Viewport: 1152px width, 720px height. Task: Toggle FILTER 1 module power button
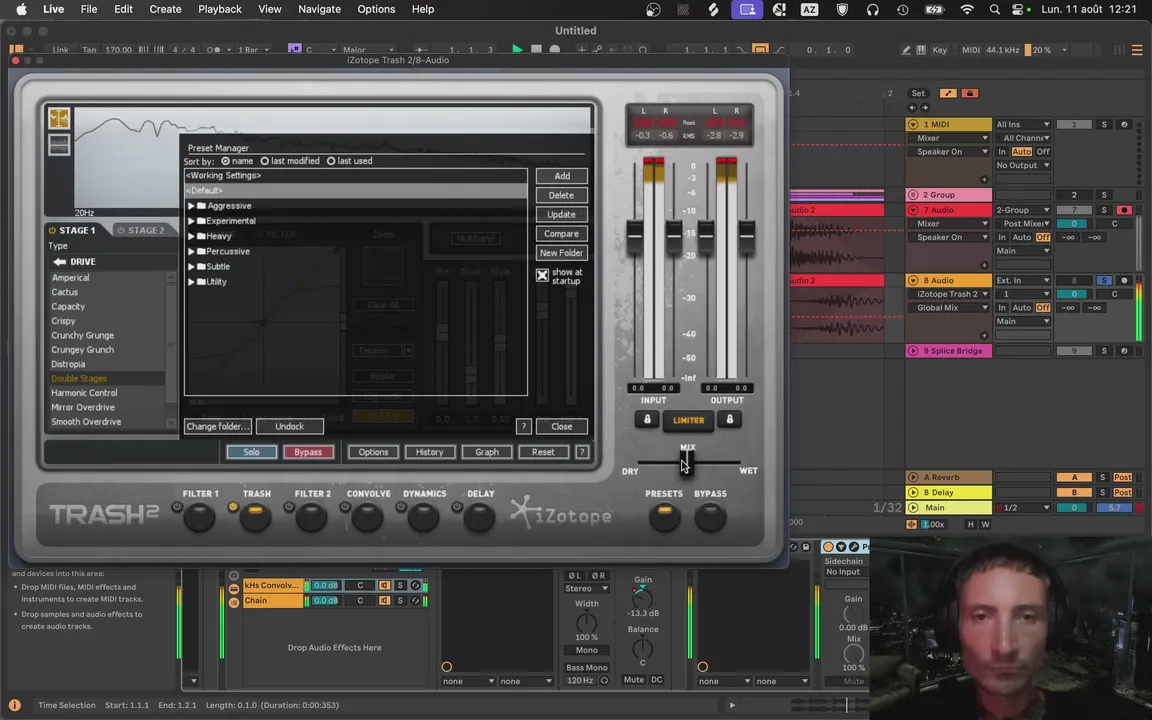176,507
